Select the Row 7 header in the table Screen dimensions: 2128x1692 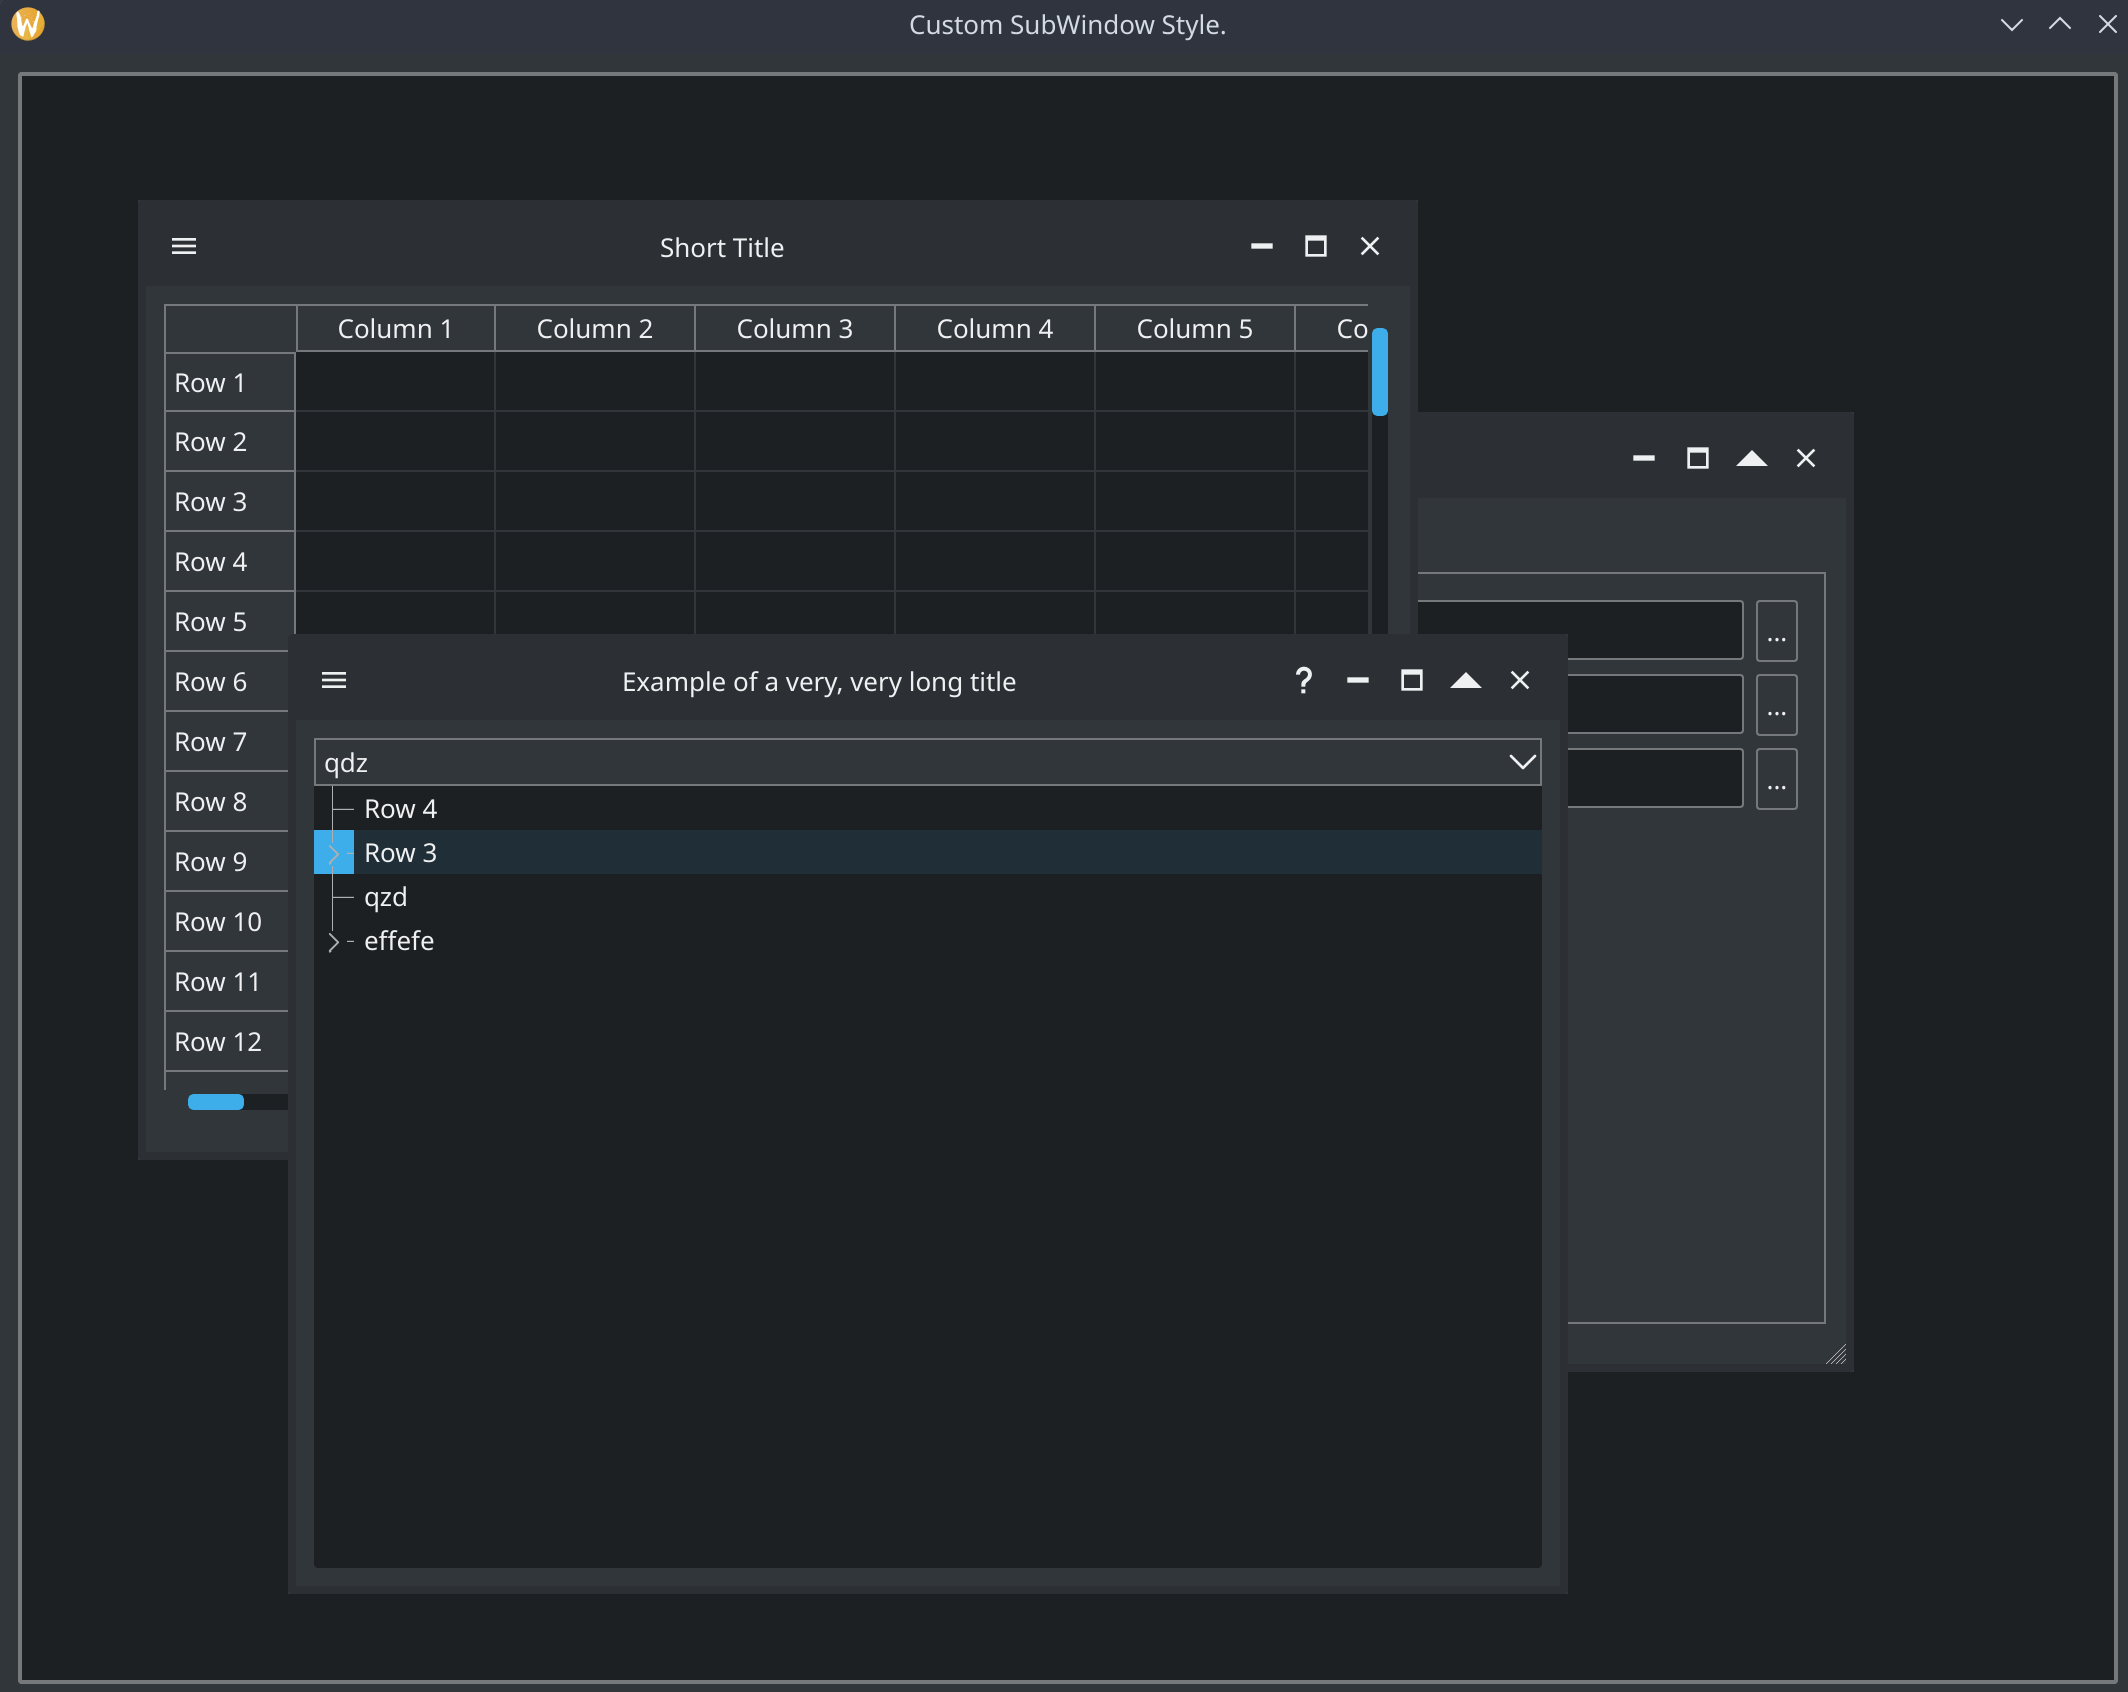pyautogui.click(x=227, y=741)
